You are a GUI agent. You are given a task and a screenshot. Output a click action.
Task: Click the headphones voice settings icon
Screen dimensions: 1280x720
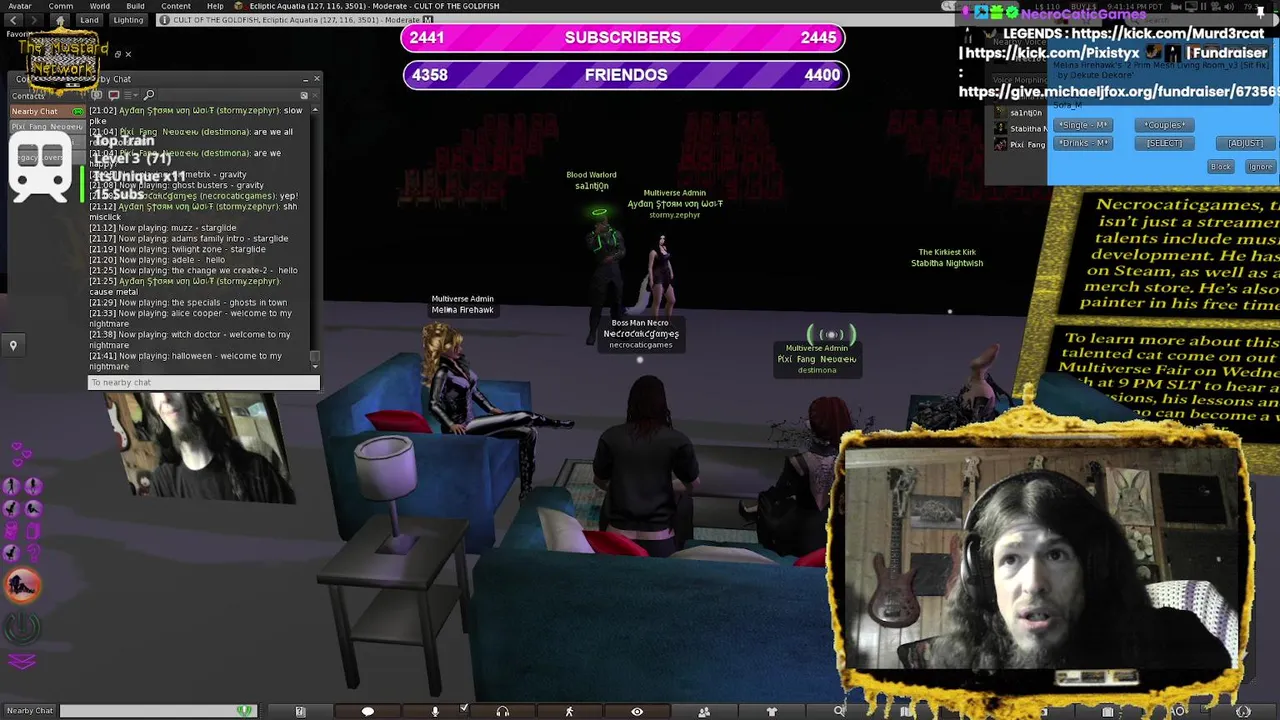(x=502, y=711)
